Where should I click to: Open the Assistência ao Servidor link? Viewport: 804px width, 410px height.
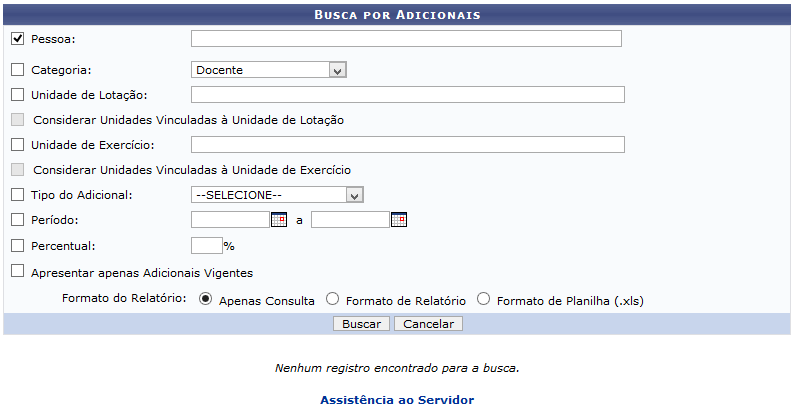397,400
